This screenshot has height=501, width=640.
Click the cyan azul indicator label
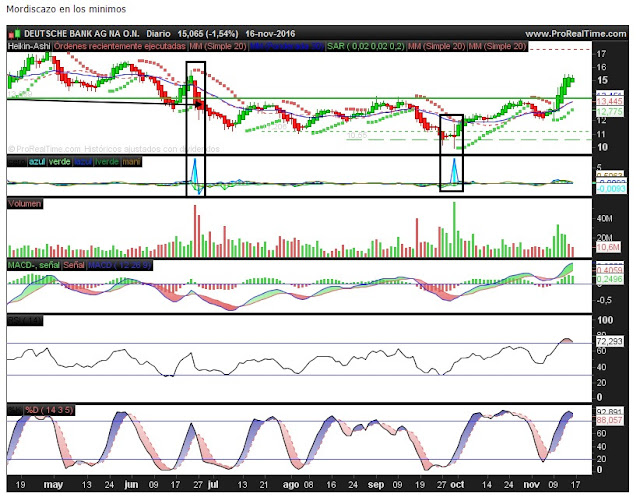(x=37, y=162)
